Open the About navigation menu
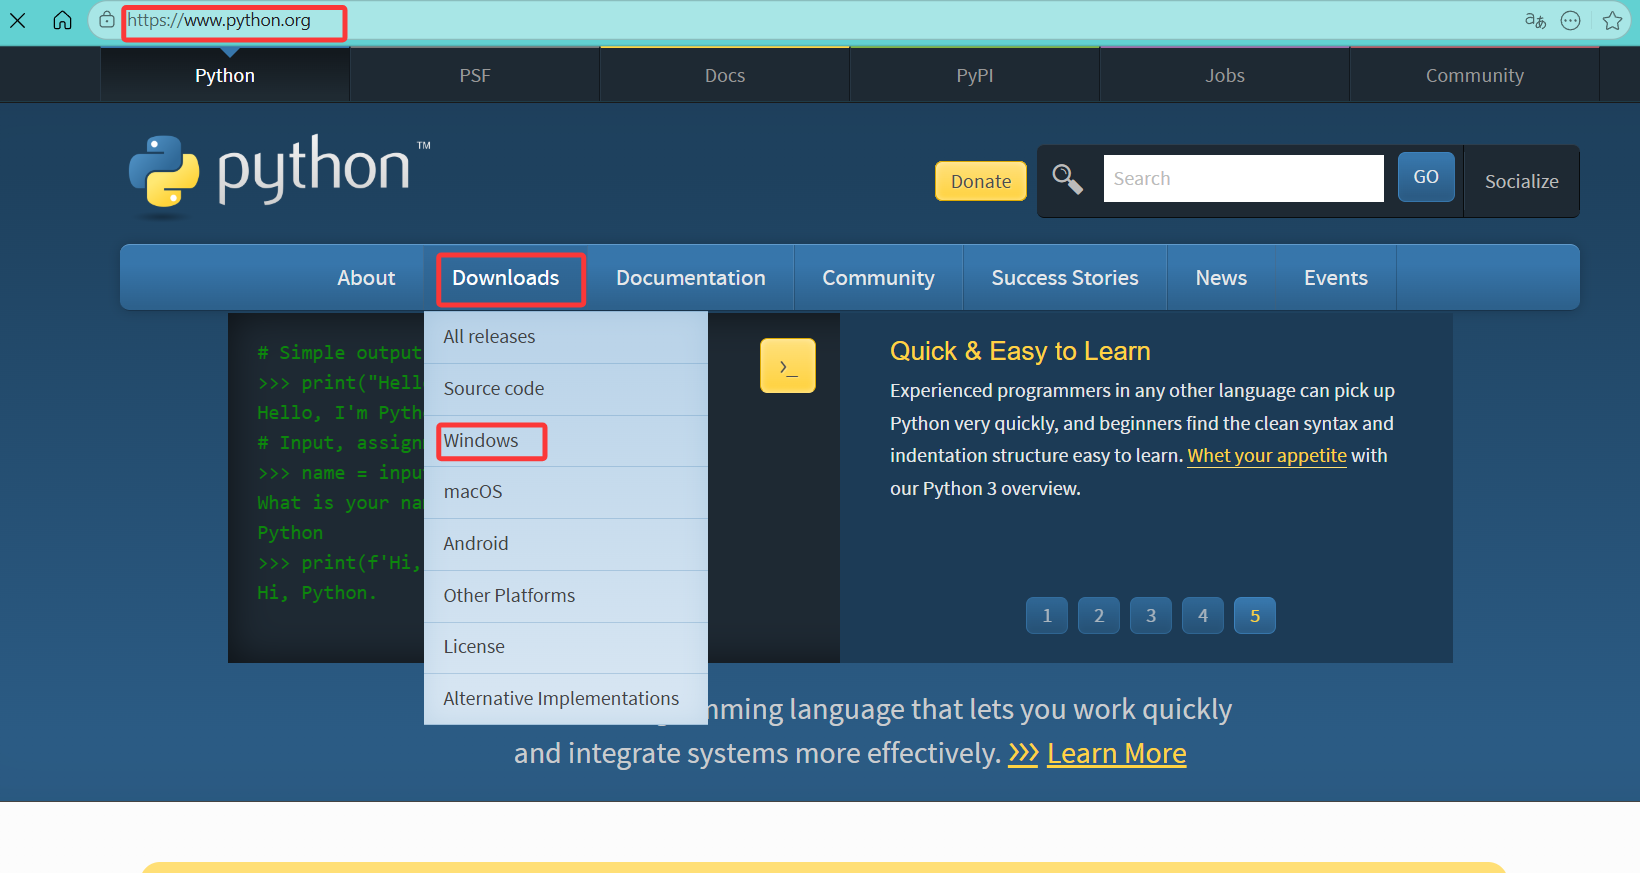1640x873 pixels. click(x=366, y=278)
